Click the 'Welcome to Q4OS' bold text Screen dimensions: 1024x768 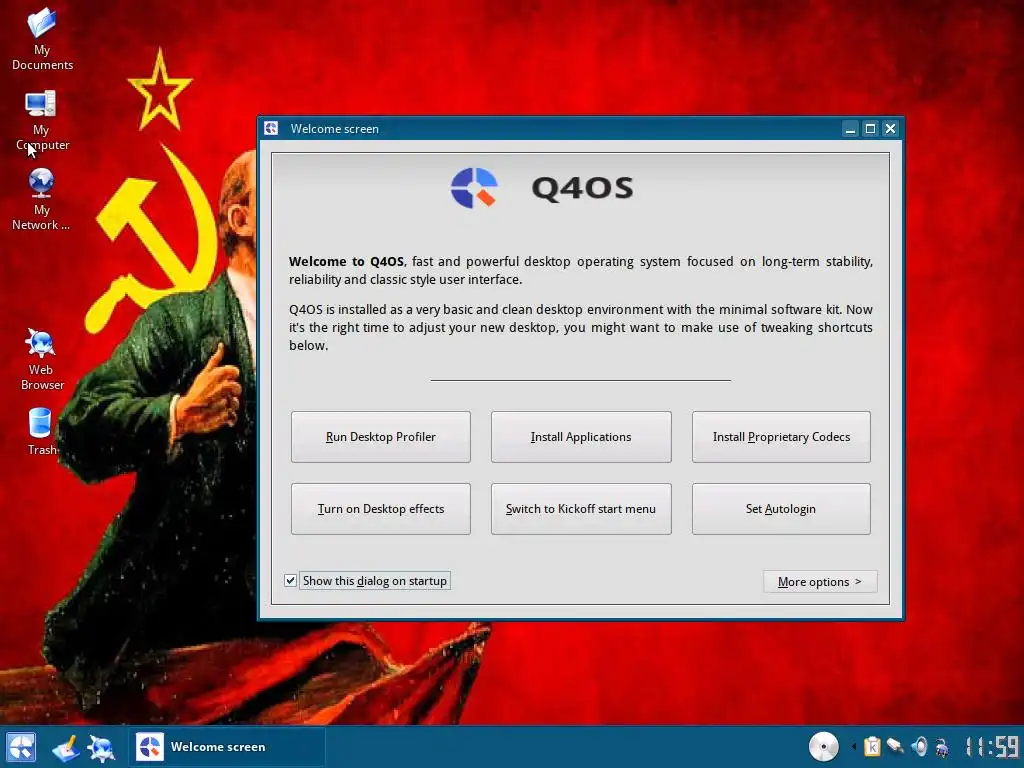[x=346, y=261]
